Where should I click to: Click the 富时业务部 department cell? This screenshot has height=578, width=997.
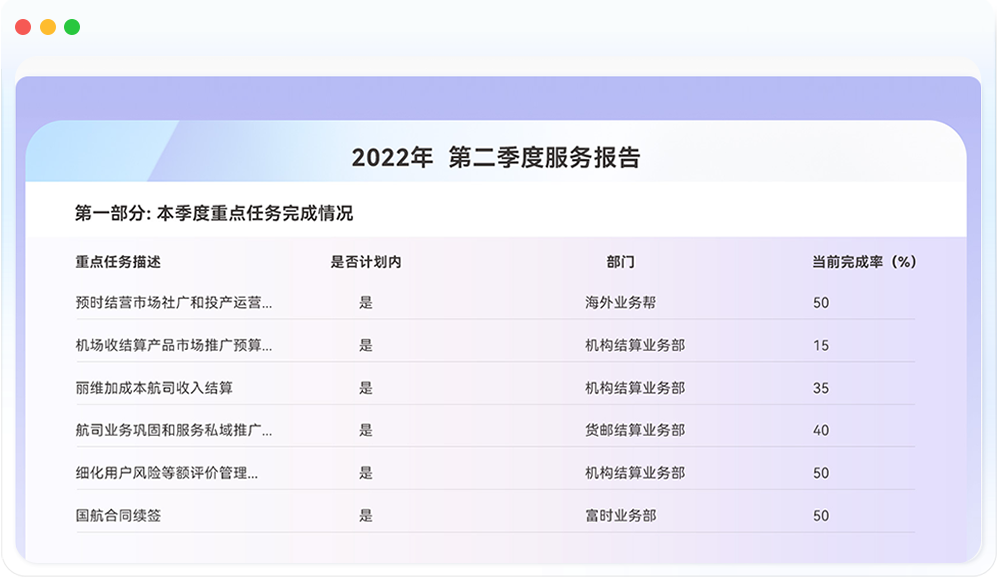tap(620, 516)
